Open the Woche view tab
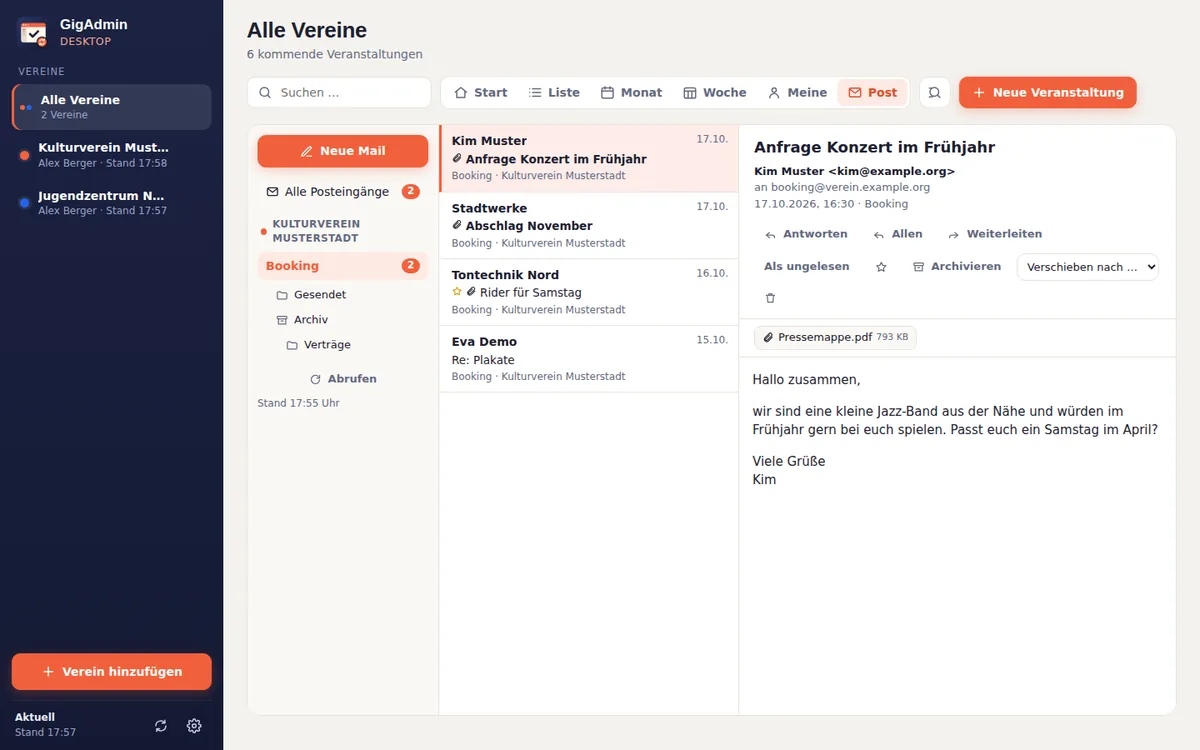Viewport: 1200px width, 750px height. [715, 92]
